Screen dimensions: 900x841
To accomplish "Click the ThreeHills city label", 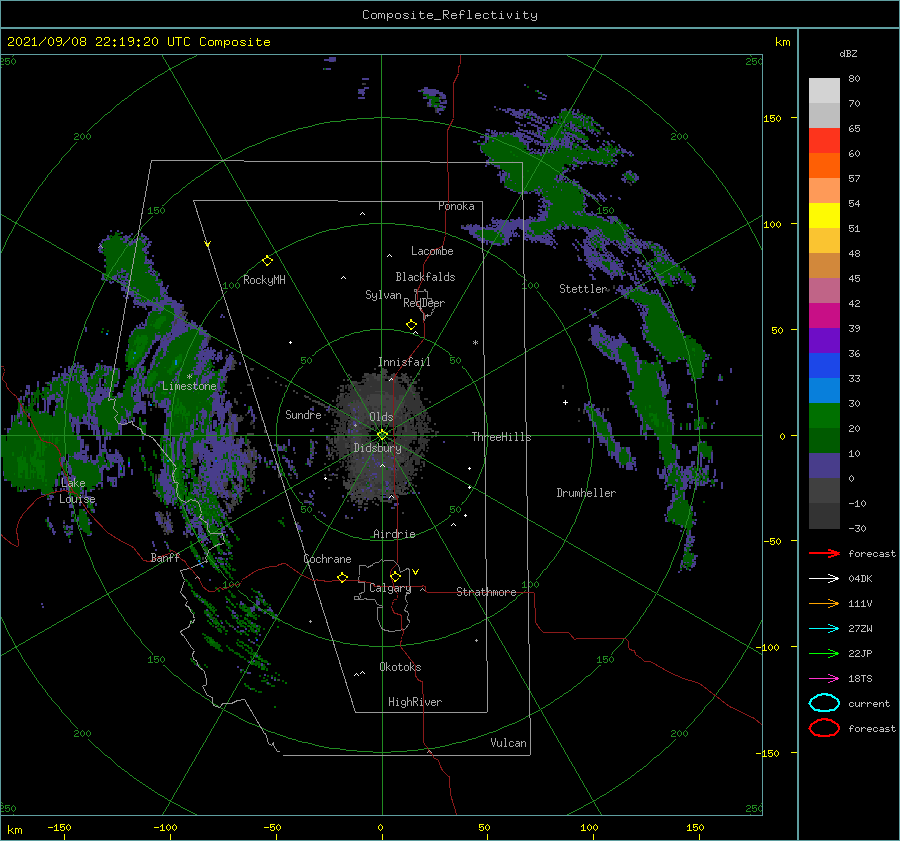I will tap(502, 437).
